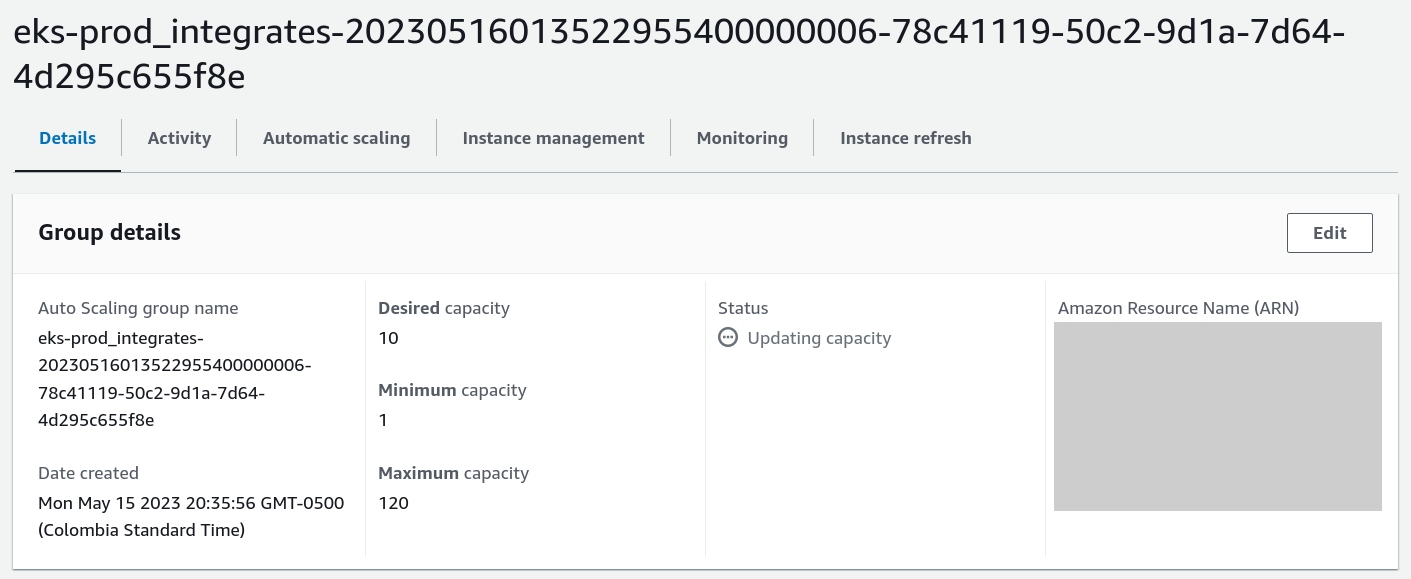The image size is (1411, 579).
Task: Go to the Monitoring tab
Action: point(742,138)
